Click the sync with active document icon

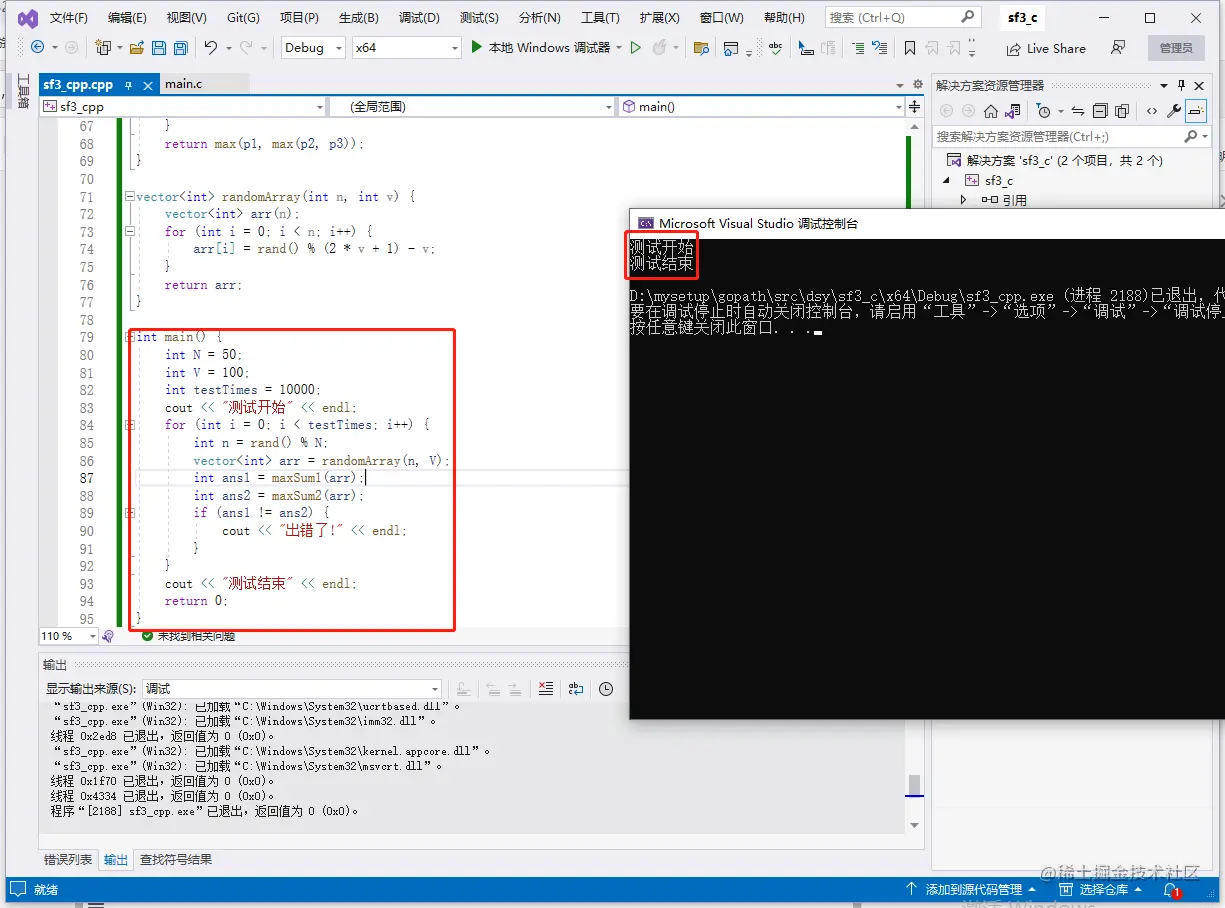1078,111
